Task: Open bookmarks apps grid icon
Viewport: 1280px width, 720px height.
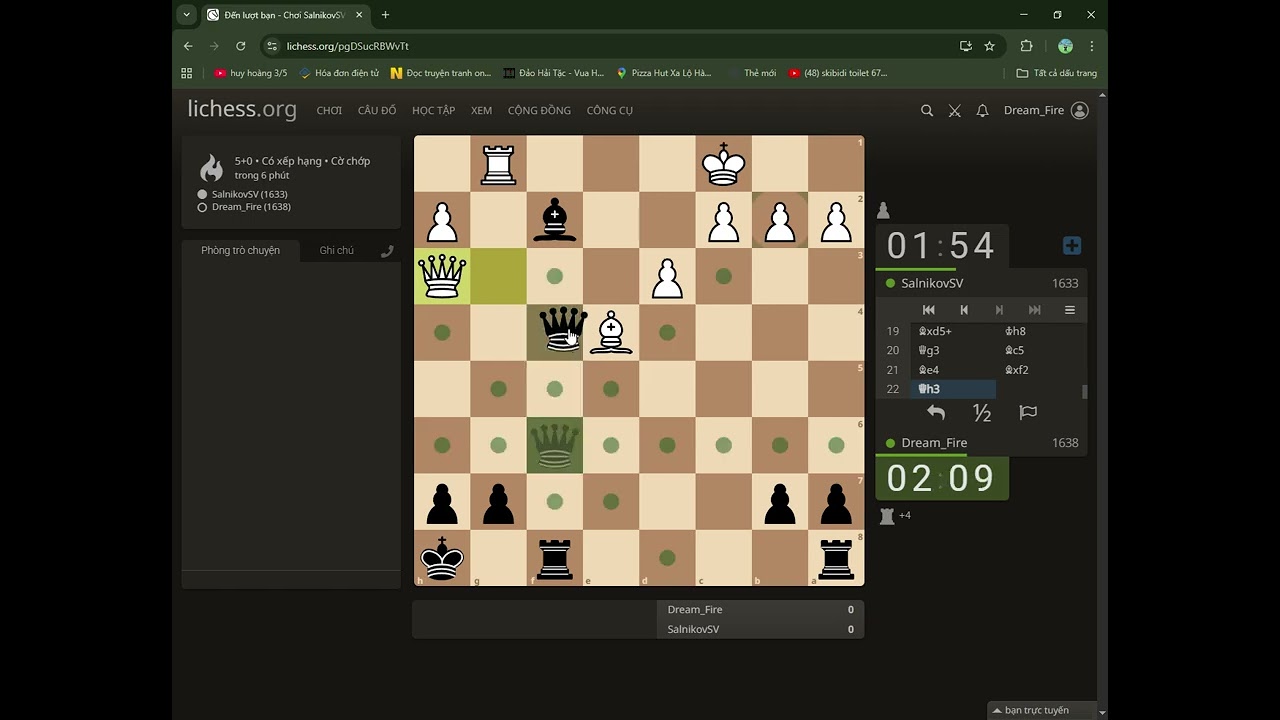Action: 186,73
